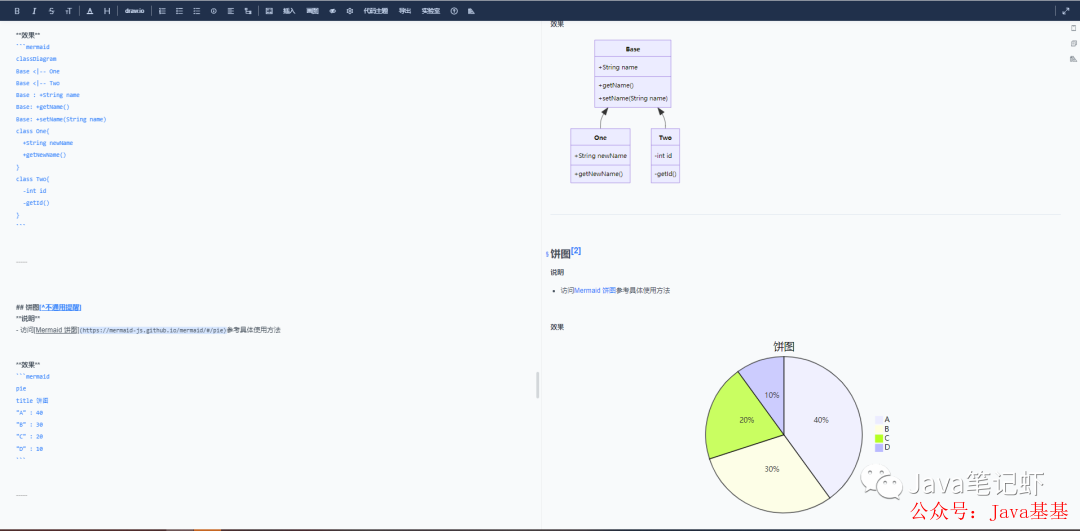Click the Mermaid 饼图 link text in the editor
Image resolution: width=1080 pixels, height=531 pixels.
click(x=57, y=330)
